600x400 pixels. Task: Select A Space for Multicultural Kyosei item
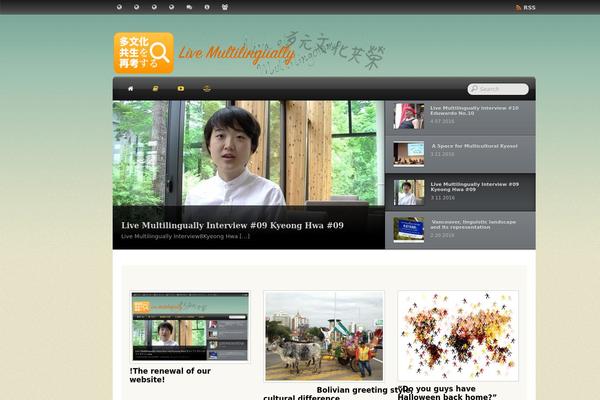(460, 154)
